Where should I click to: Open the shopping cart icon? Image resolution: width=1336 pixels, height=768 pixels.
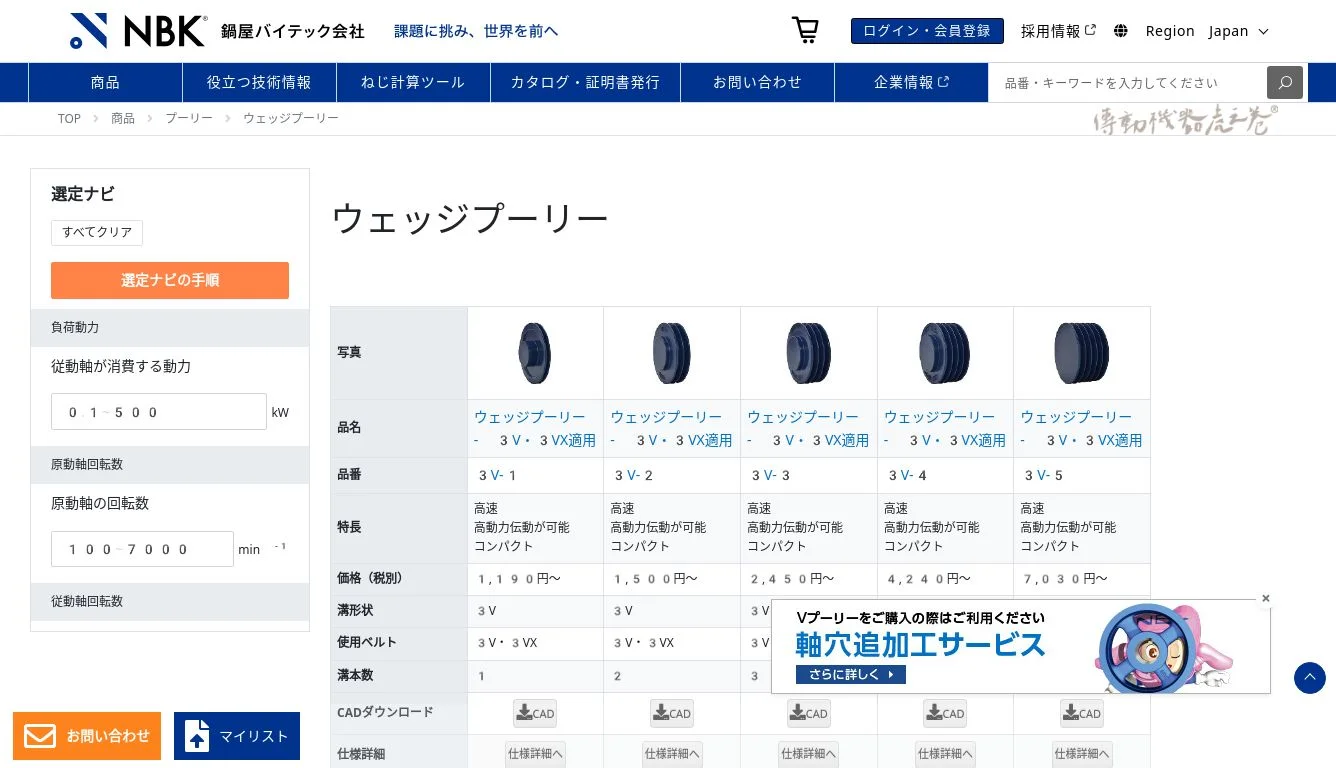tap(805, 30)
